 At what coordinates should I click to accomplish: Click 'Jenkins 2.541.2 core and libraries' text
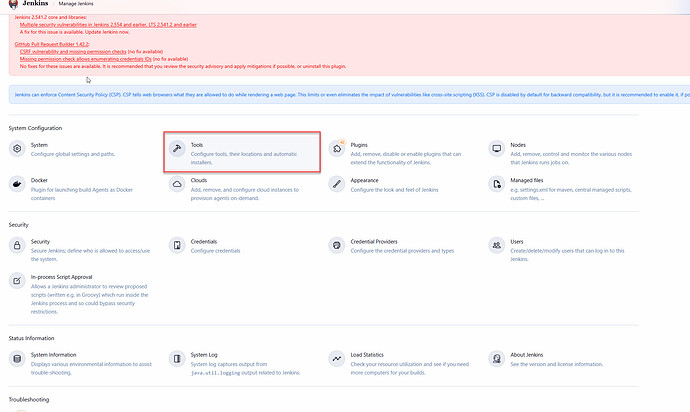point(51,17)
